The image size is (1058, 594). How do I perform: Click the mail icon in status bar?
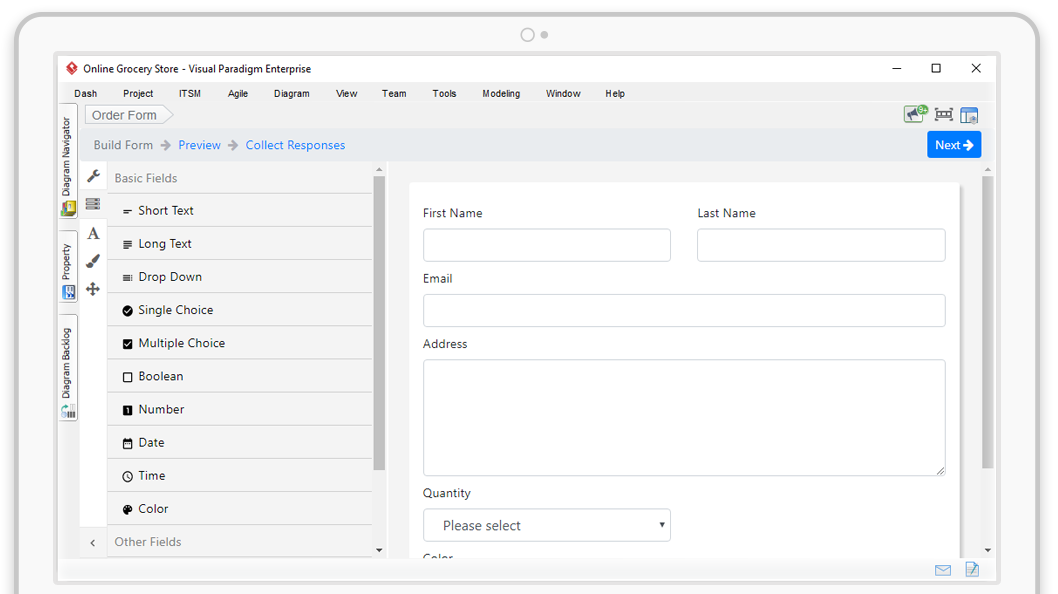tap(942, 570)
